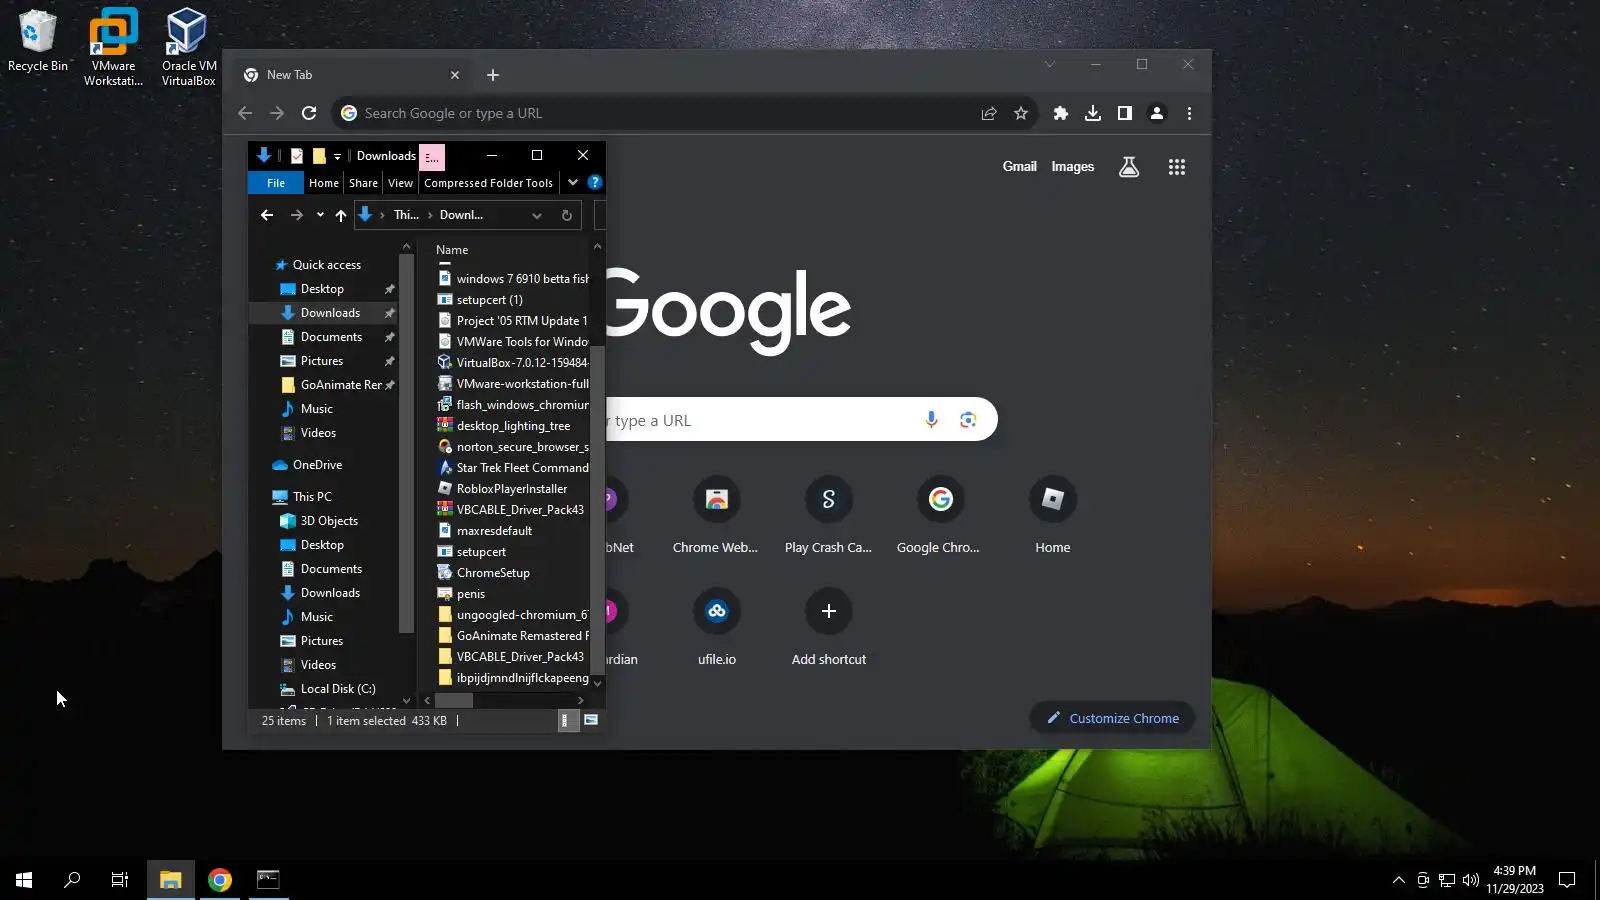Viewport: 1600px width, 900px height.
Task: Unpin Desktop from Quick access
Action: click(389, 289)
